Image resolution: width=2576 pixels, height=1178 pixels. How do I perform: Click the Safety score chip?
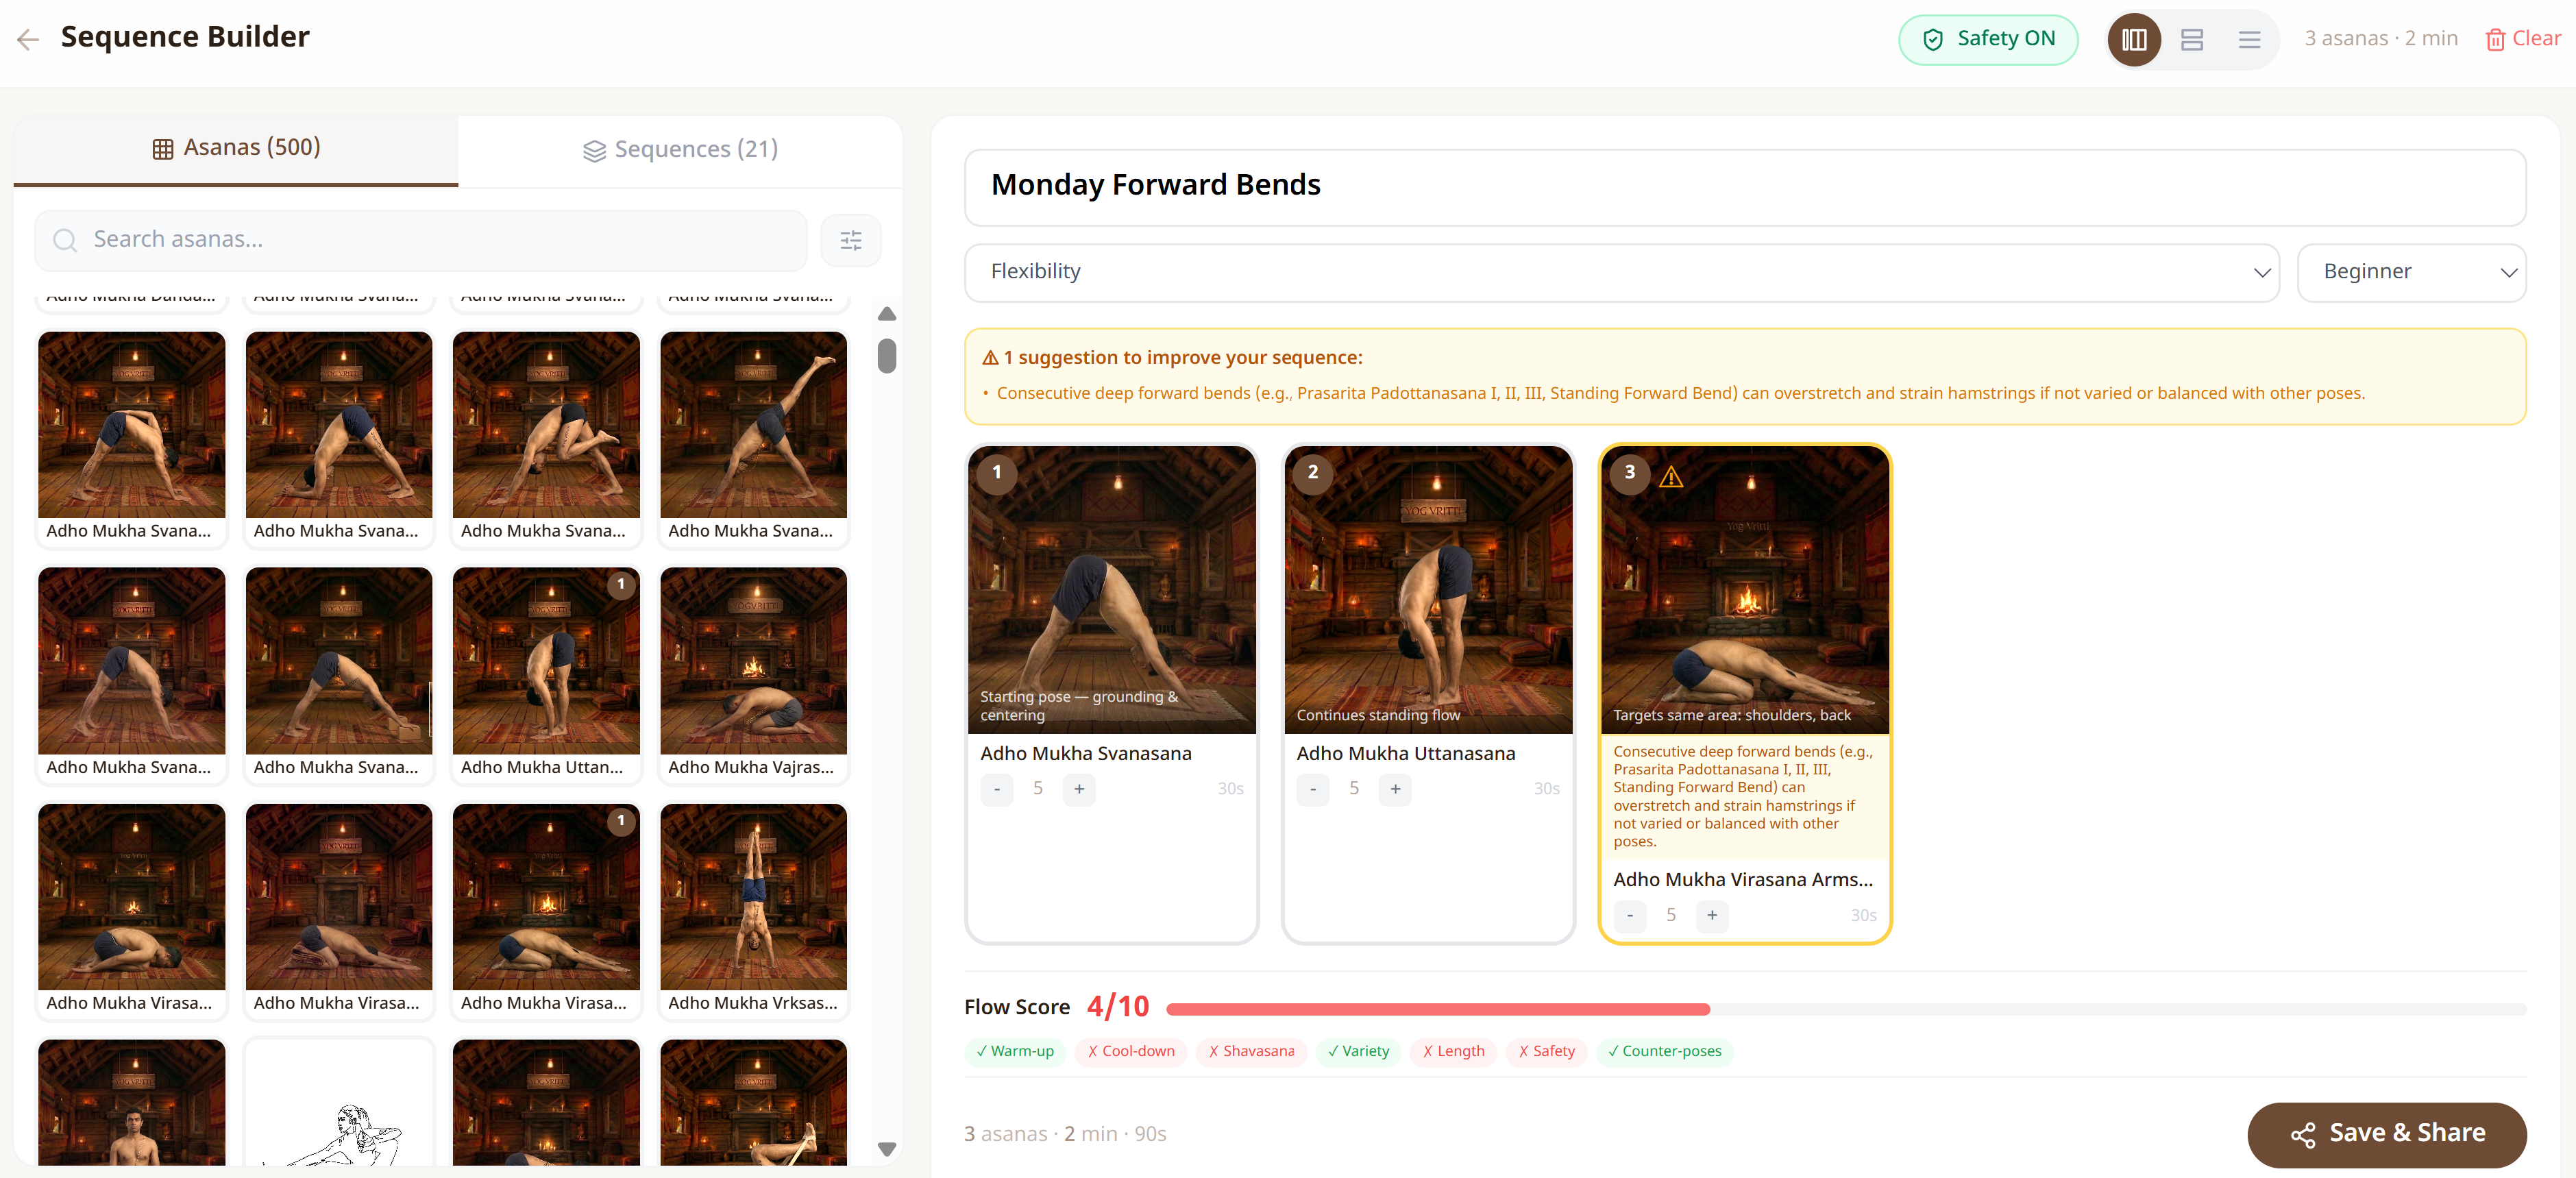tap(1546, 1051)
